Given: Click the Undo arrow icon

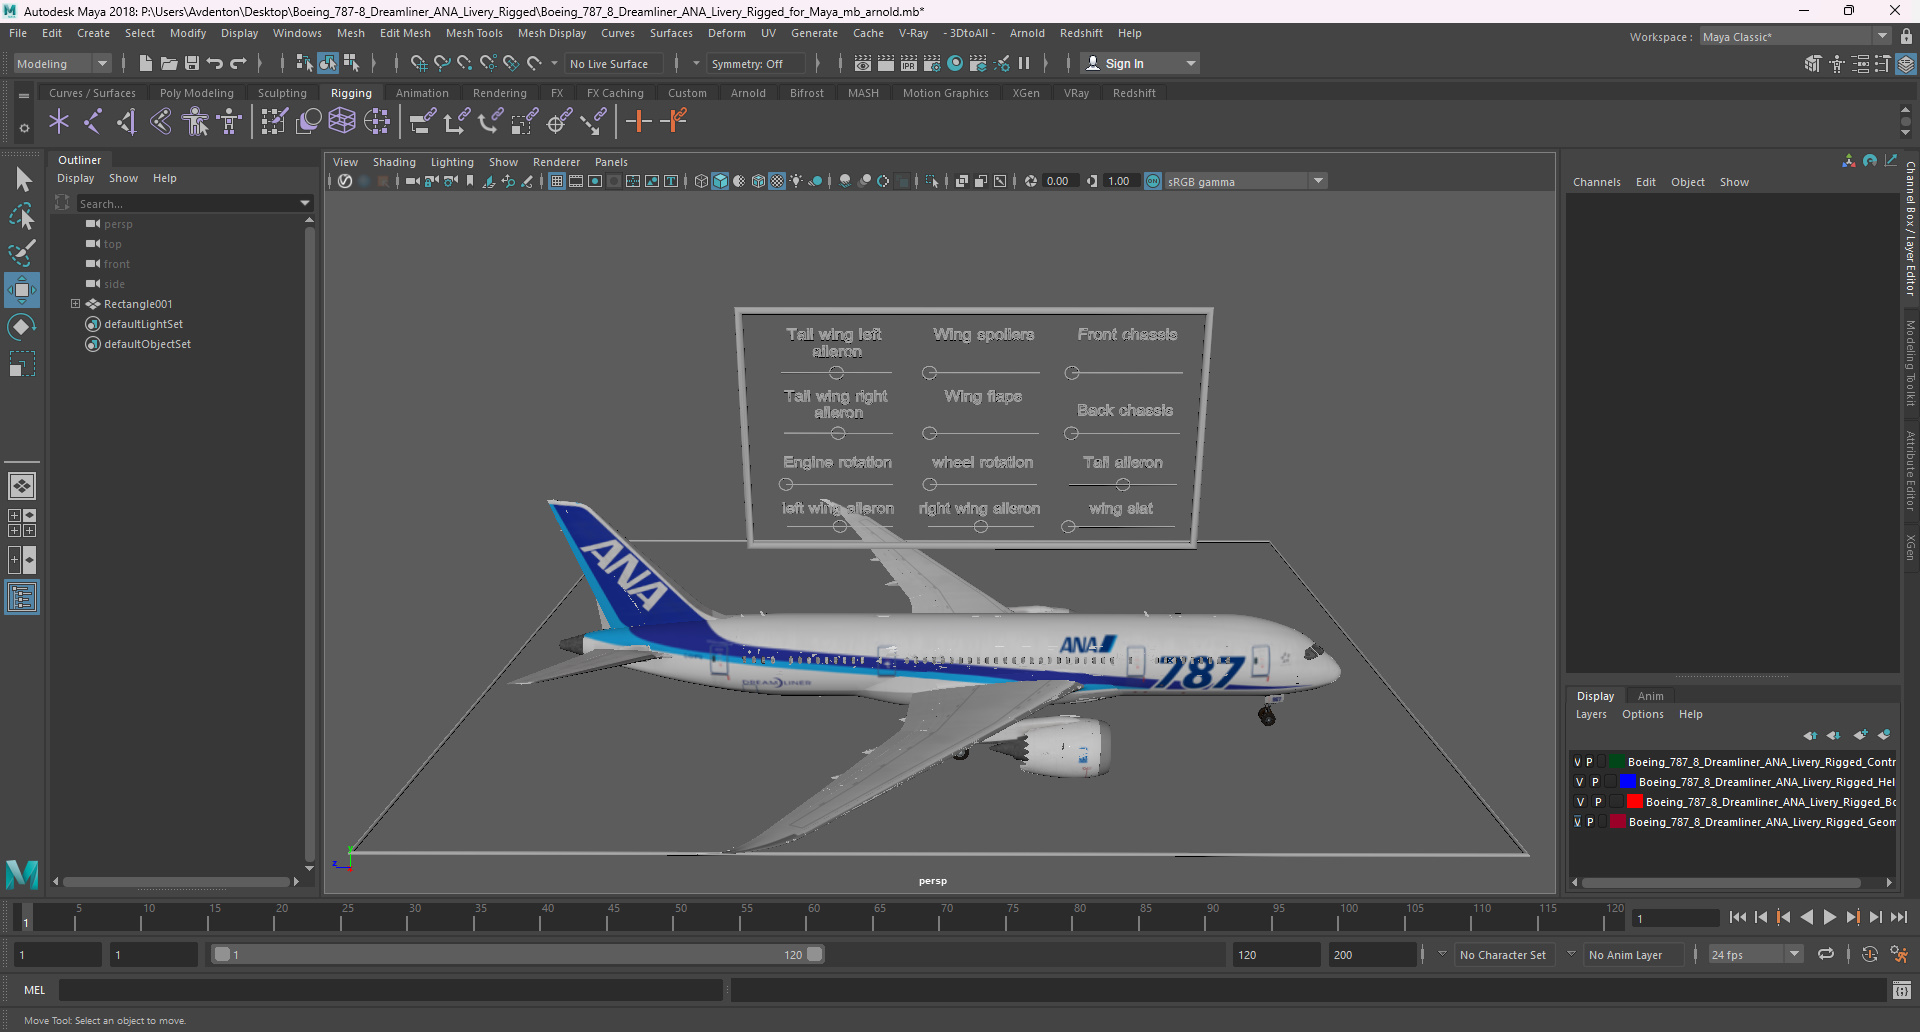Looking at the screenshot, I should point(215,63).
